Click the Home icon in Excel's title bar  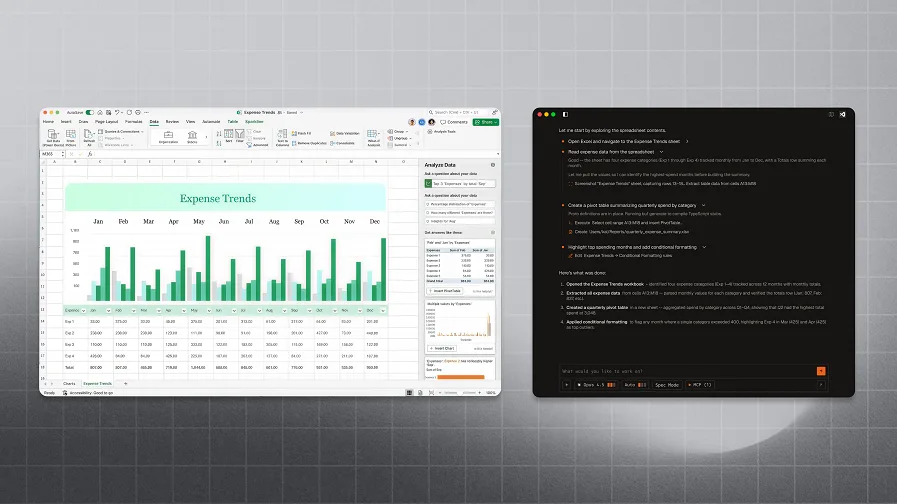coord(100,113)
